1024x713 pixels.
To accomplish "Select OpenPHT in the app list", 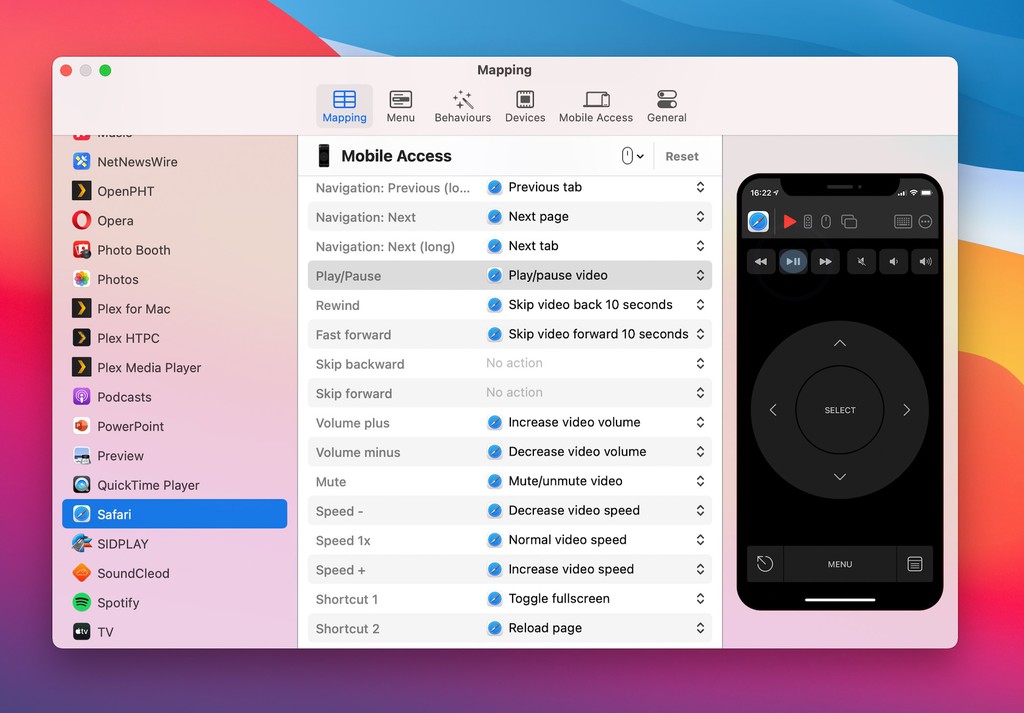I will coord(174,191).
